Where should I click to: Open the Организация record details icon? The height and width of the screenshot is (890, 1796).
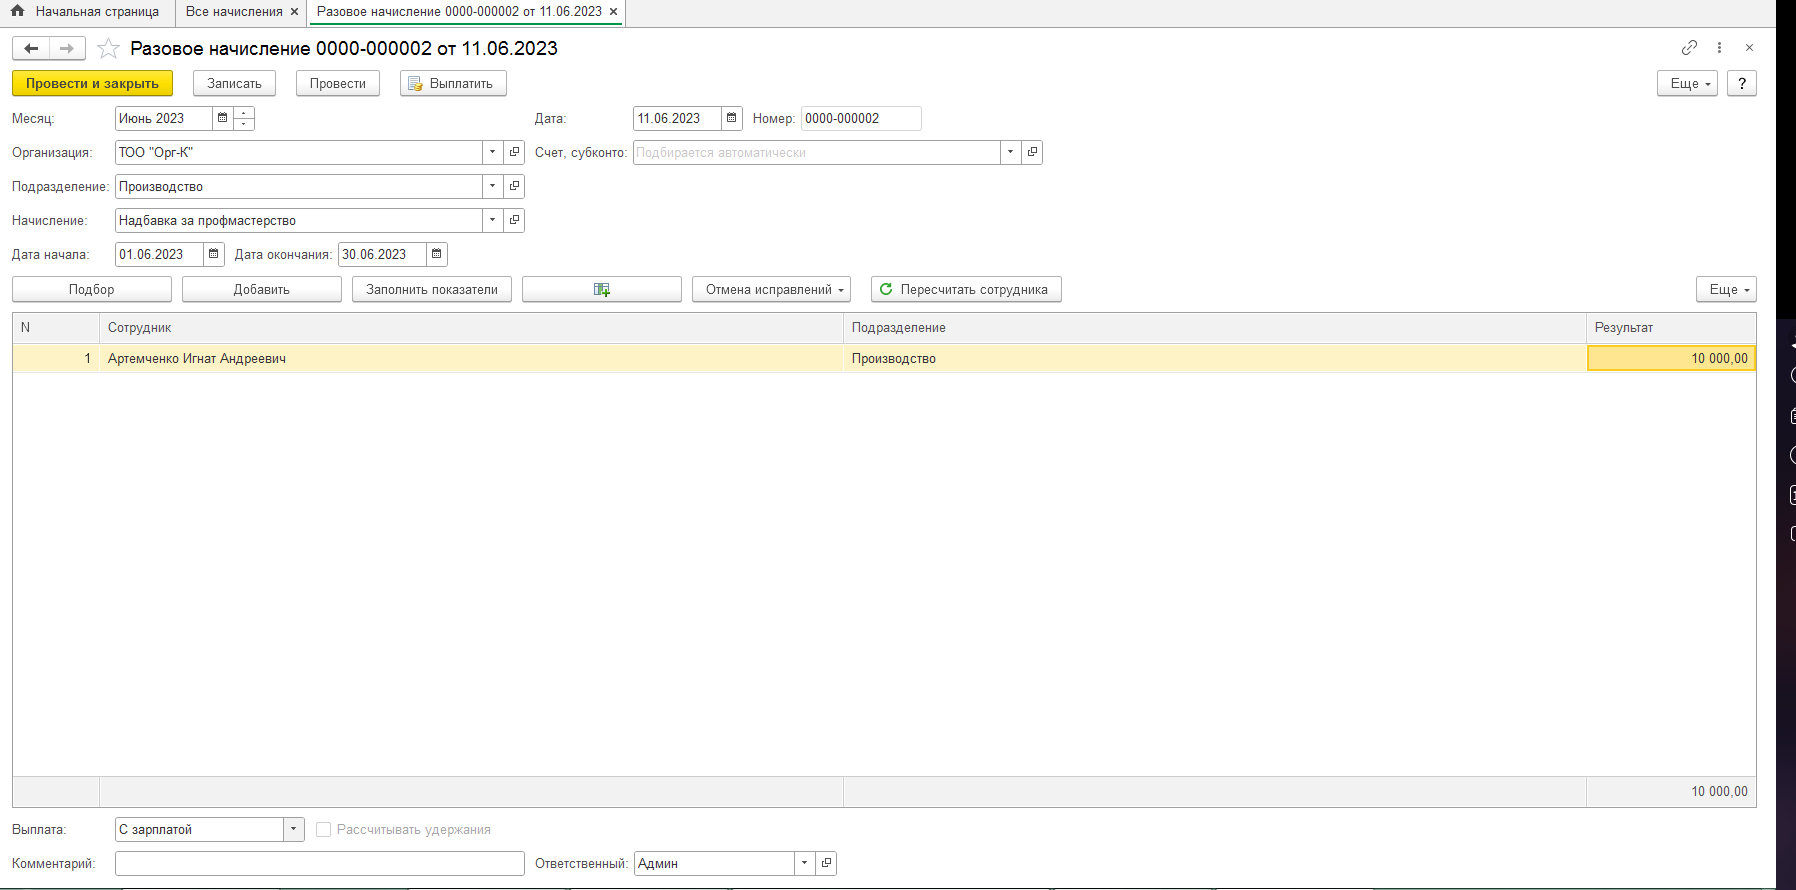coord(514,153)
